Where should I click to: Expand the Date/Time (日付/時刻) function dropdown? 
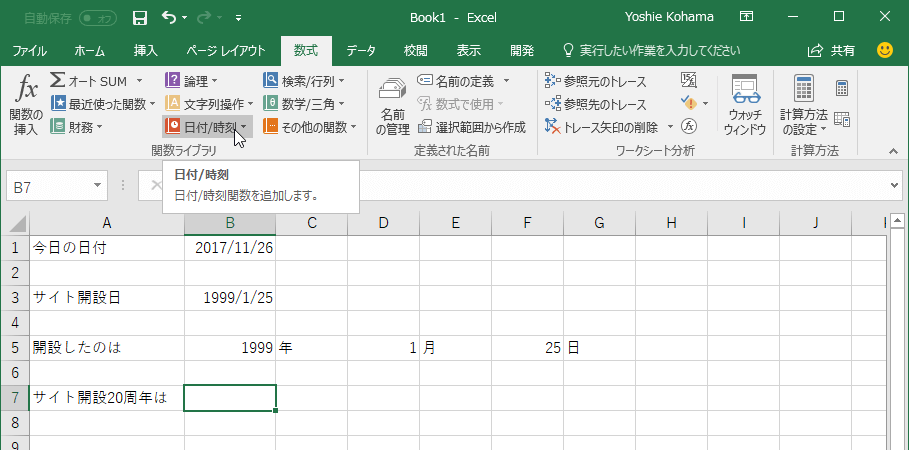pyautogui.click(x=205, y=127)
